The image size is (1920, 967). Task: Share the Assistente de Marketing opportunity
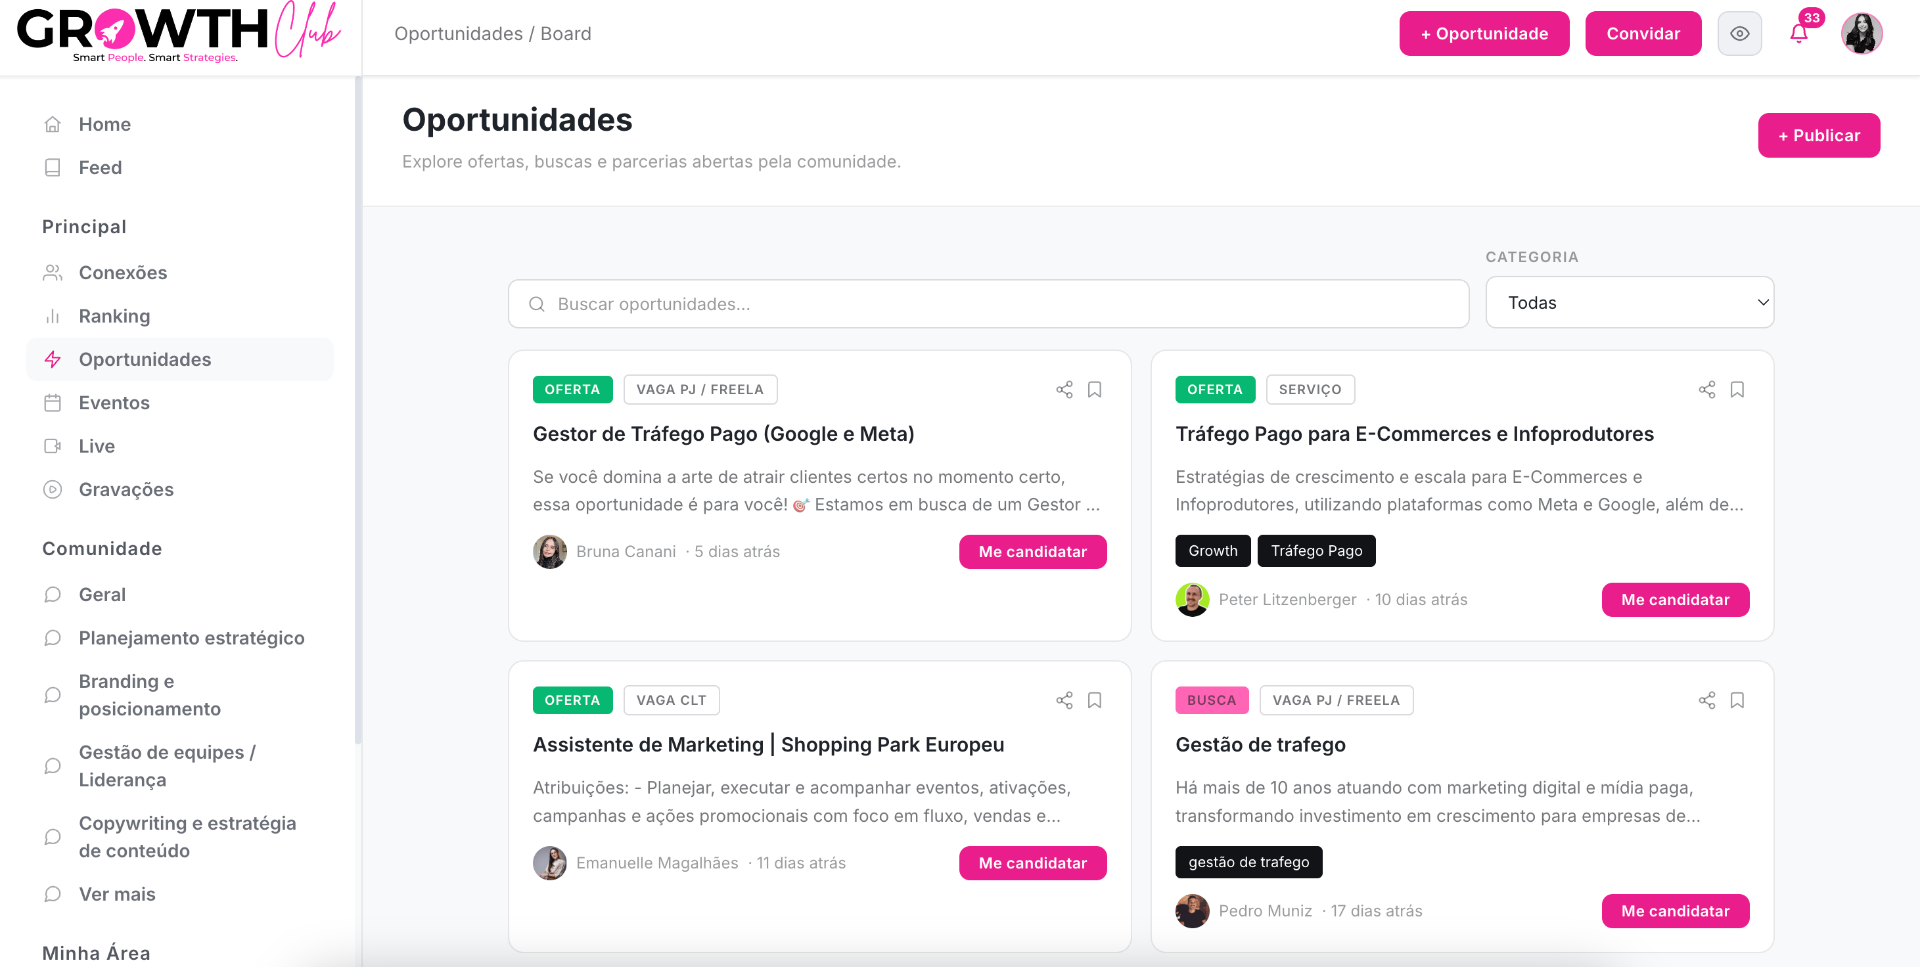pos(1064,700)
